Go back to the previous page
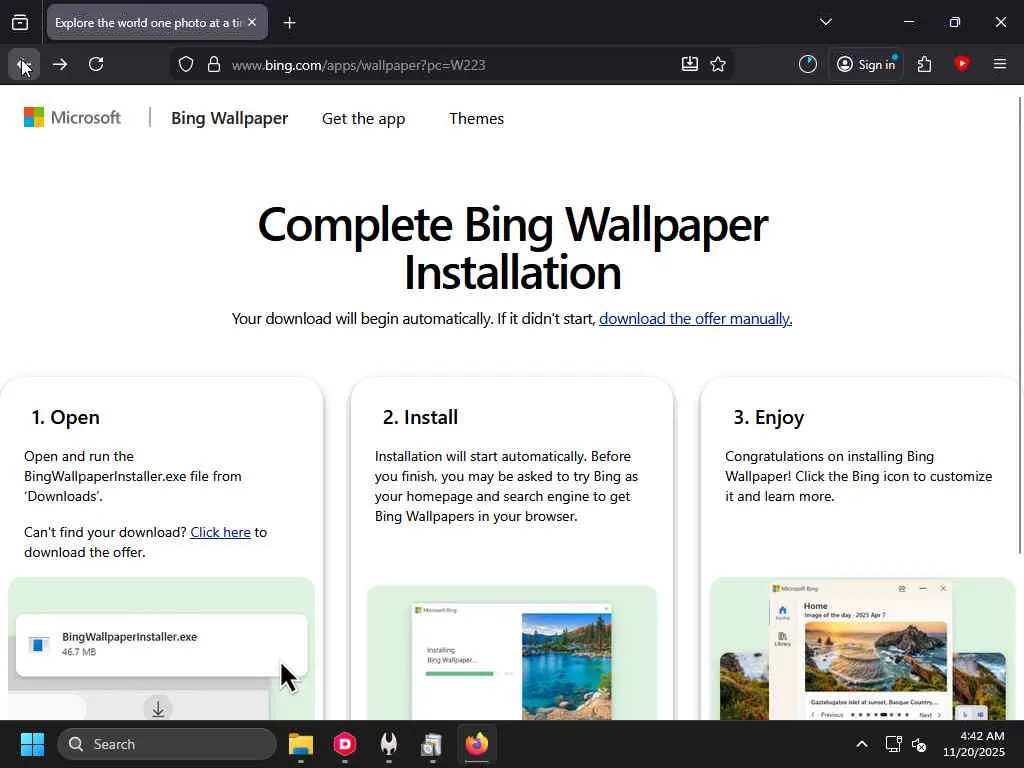The width and height of the screenshot is (1024, 768). point(24,65)
